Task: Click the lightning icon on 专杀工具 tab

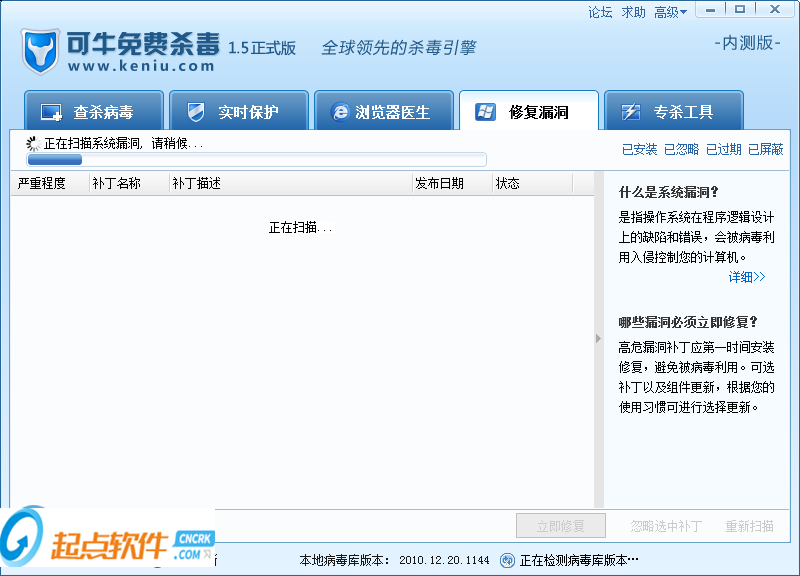Action: click(630, 112)
